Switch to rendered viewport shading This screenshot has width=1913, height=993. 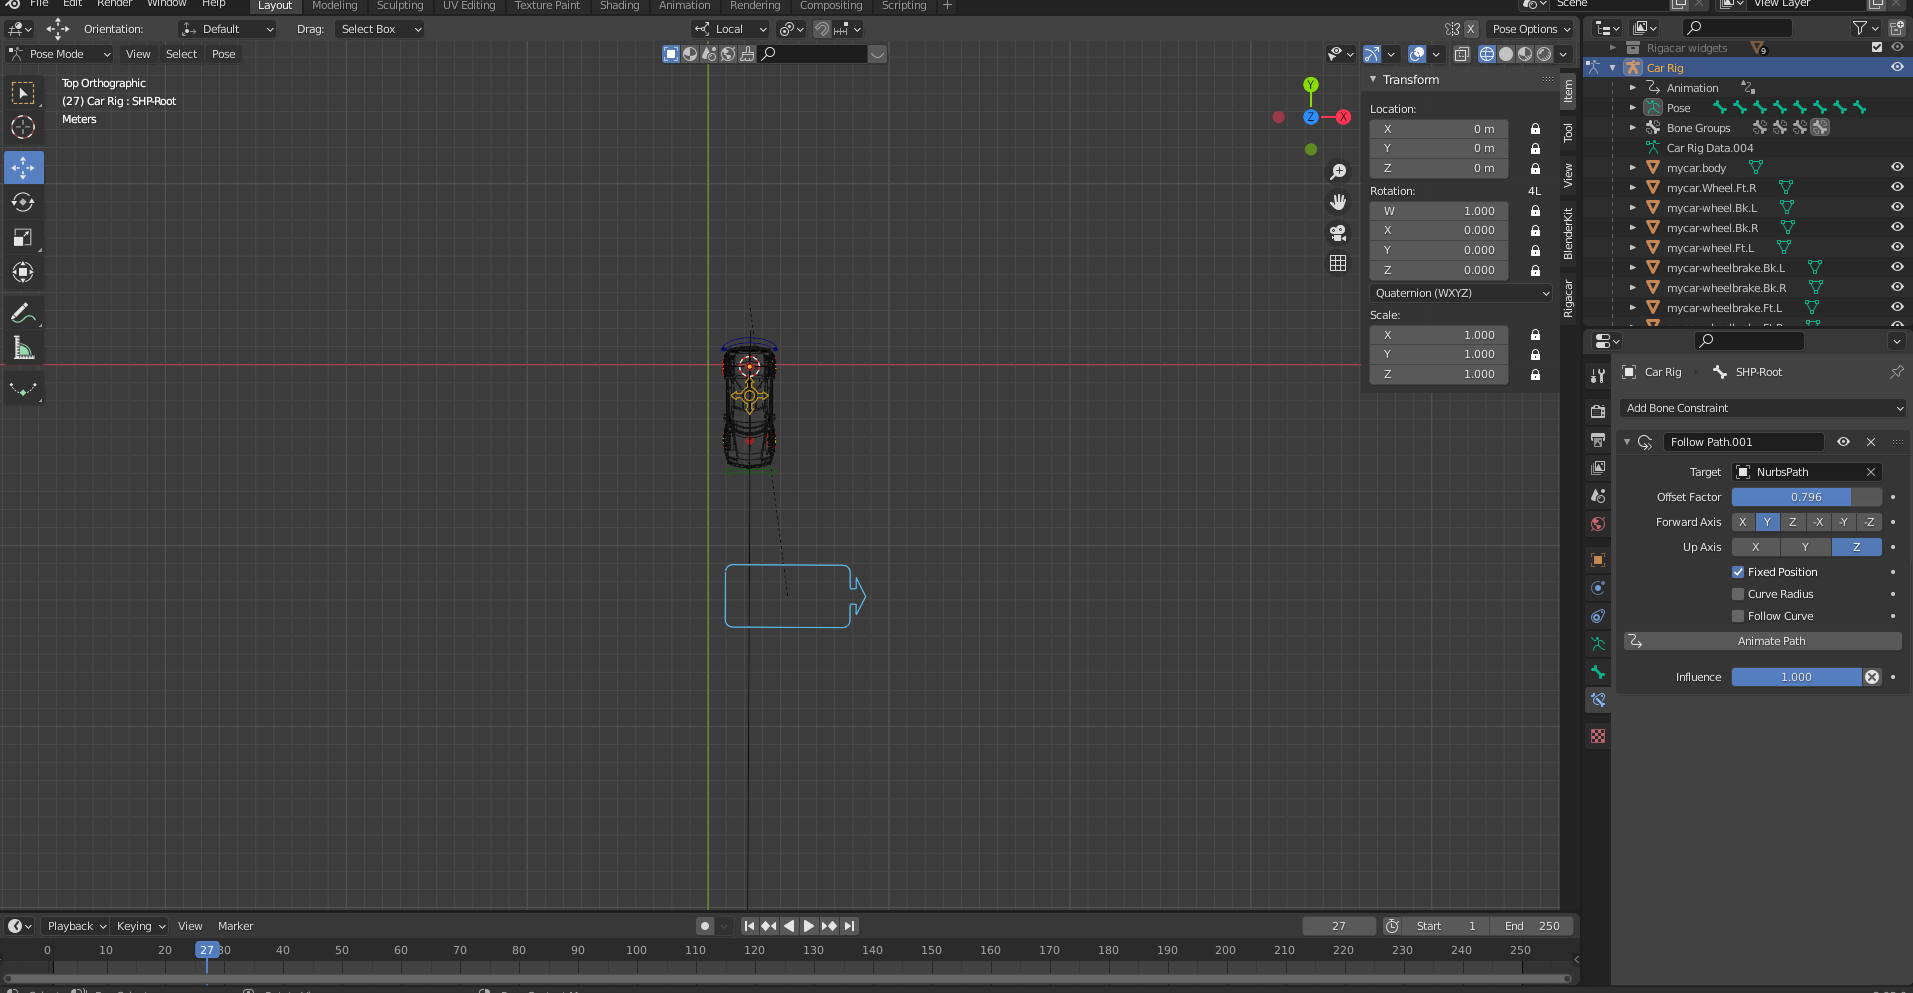pos(1544,54)
